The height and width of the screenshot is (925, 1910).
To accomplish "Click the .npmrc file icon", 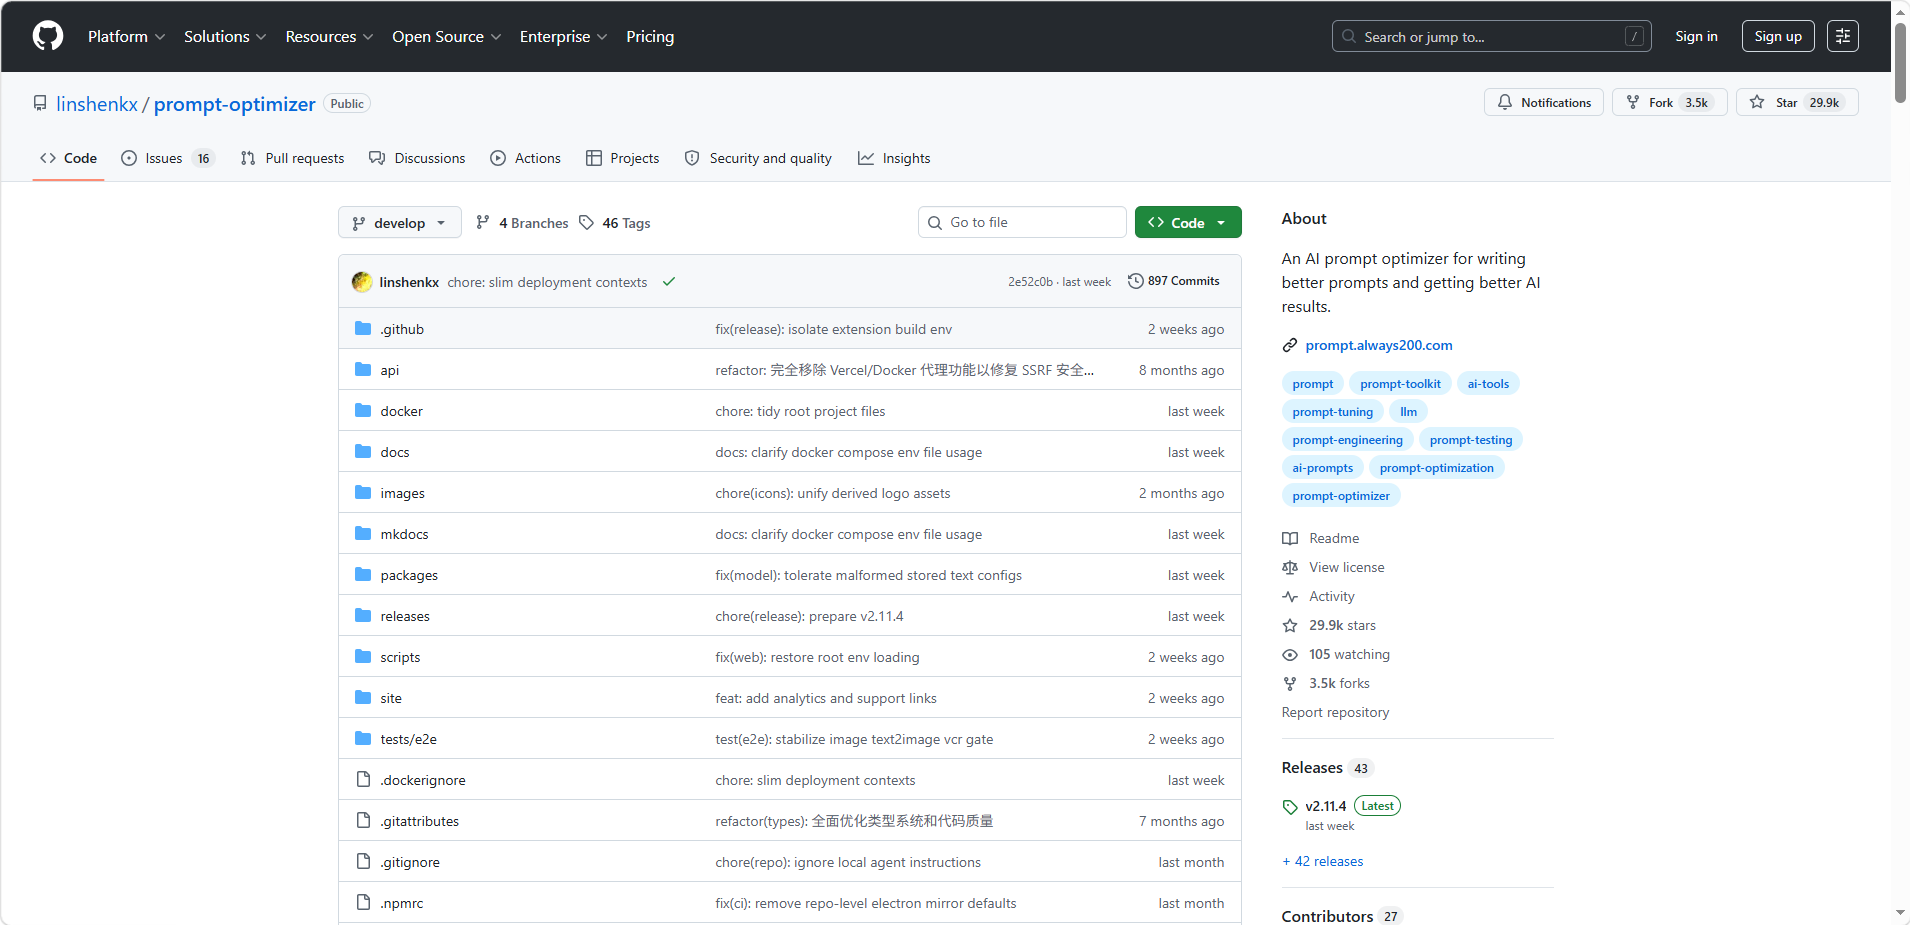I will coord(363,902).
